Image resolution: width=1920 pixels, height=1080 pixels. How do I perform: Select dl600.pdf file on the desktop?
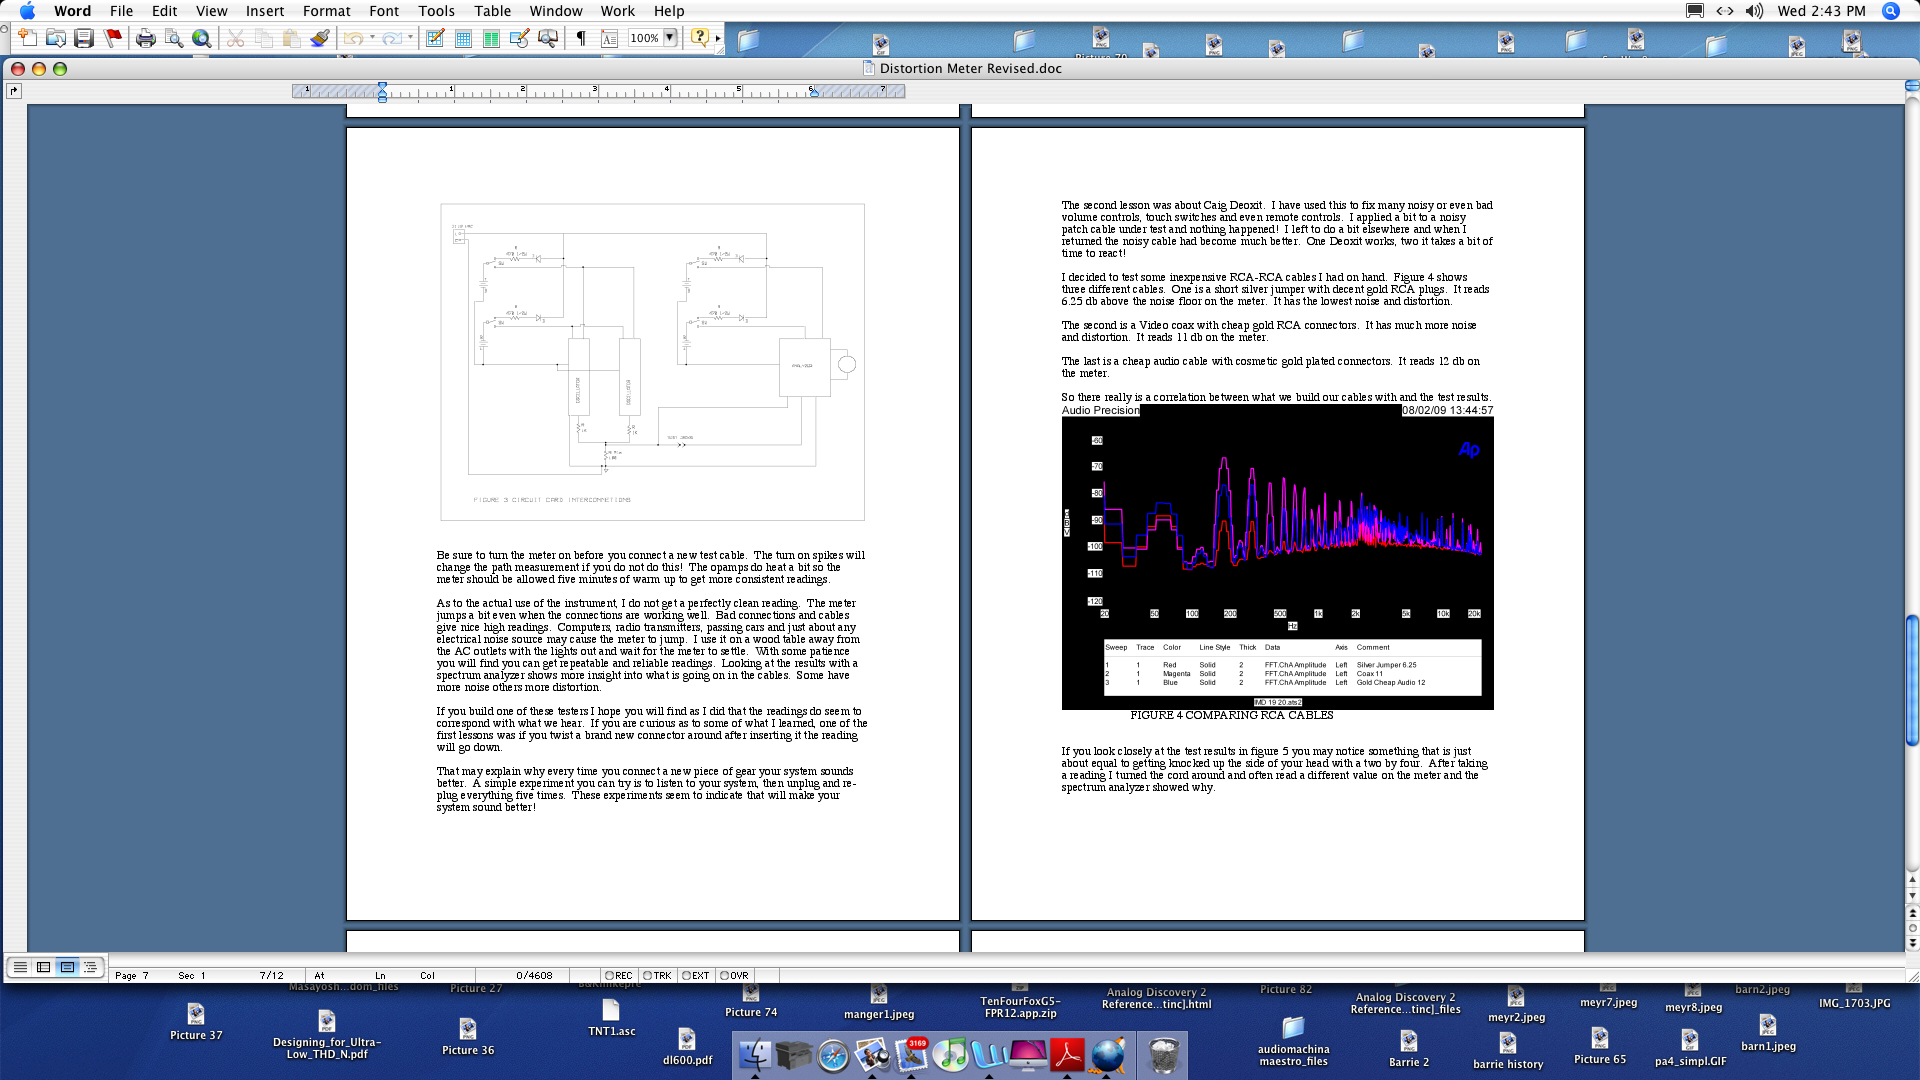point(687,1047)
